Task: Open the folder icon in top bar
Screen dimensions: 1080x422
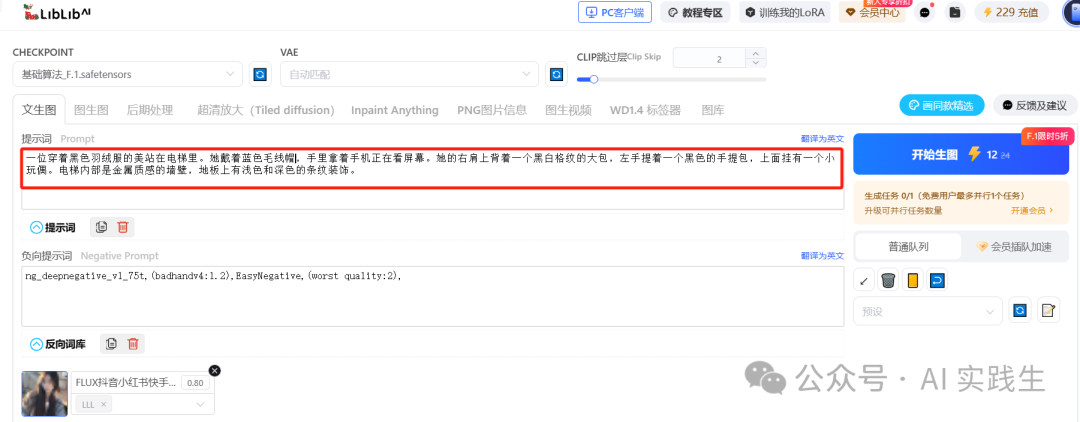Action: tap(955, 12)
